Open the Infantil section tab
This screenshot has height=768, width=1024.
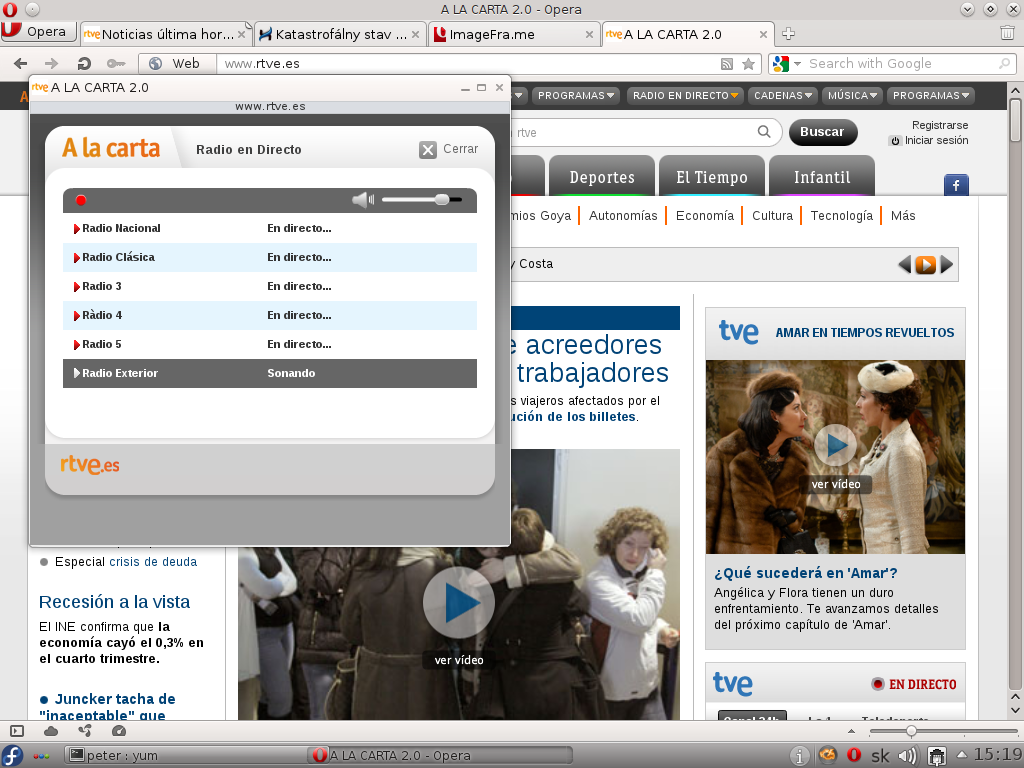822,176
